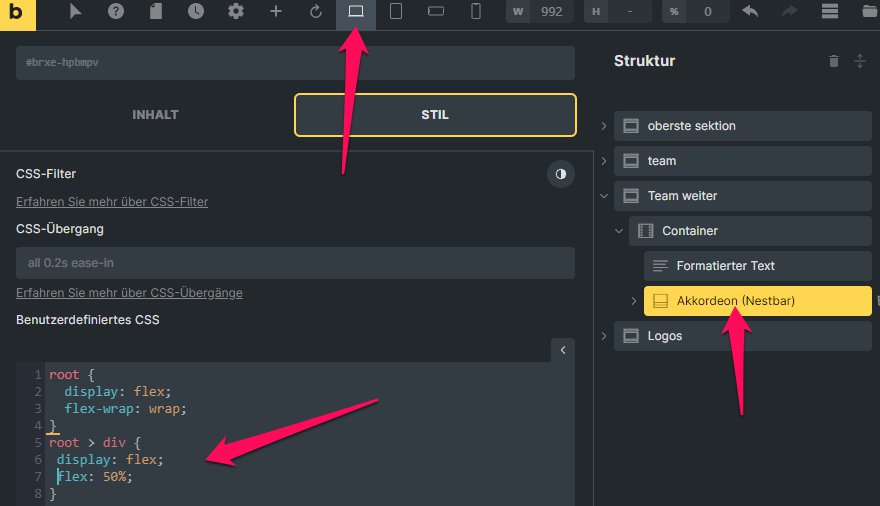Click the flex: 50% code line
880x506 pixels.
tap(95, 477)
